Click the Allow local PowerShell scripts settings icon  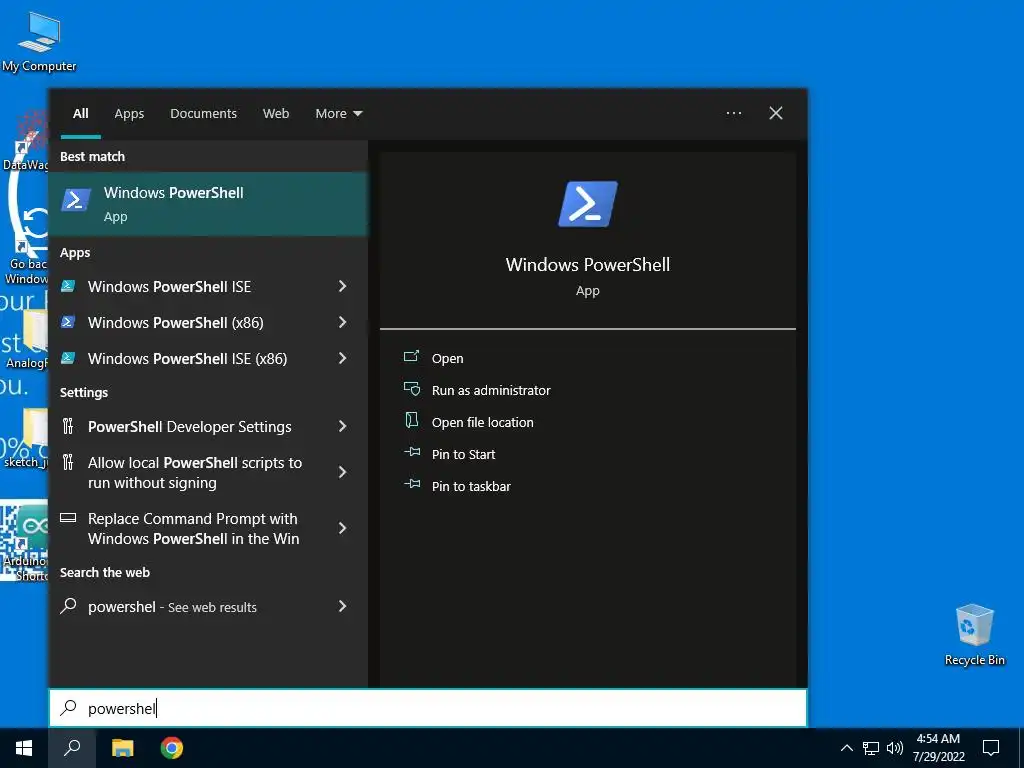(x=68, y=462)
